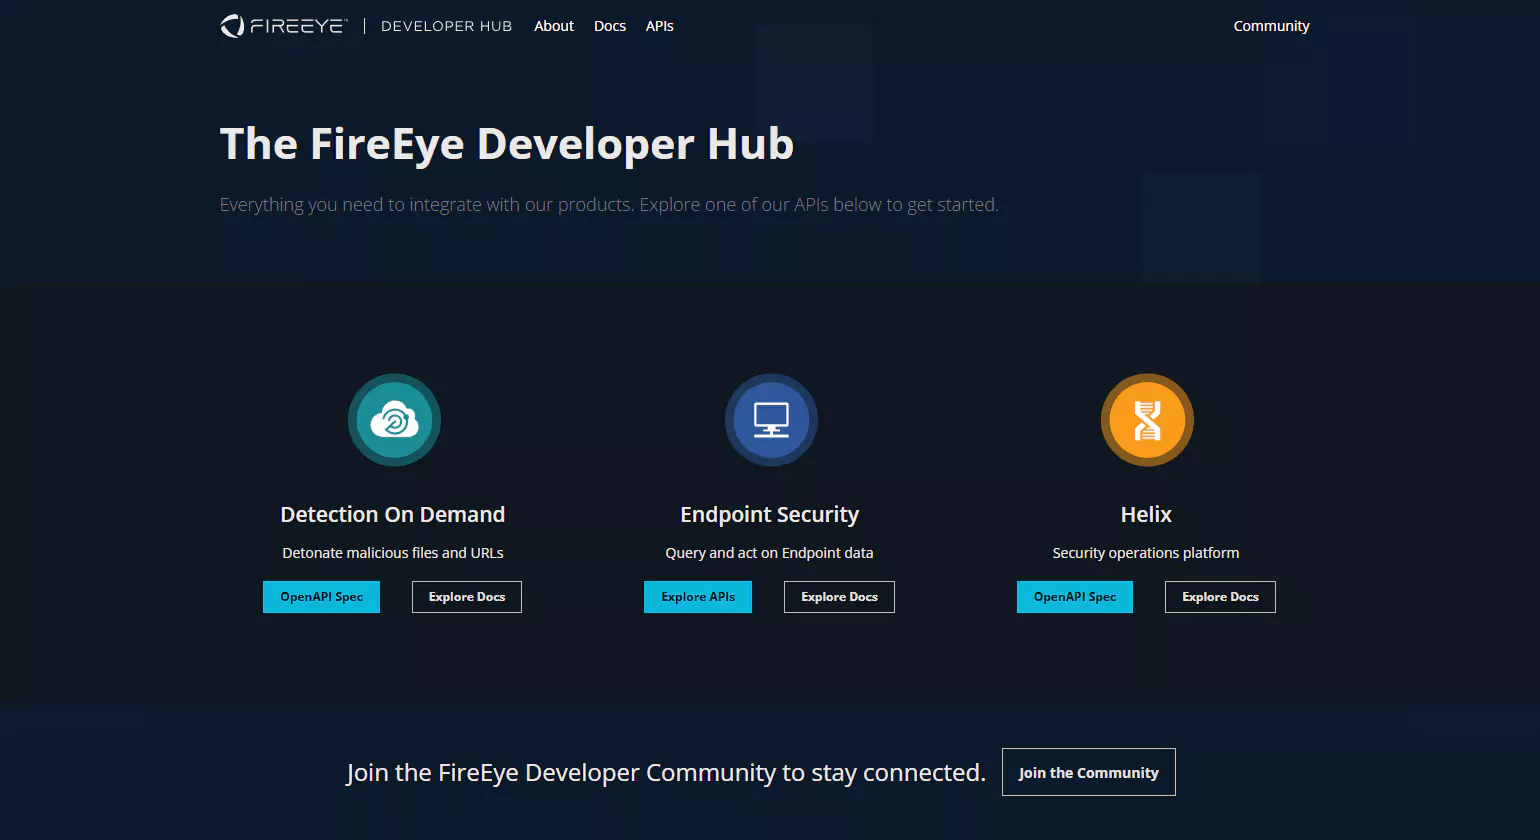Open Explore Docs under Endpoint Security
This screenshot has height=840, width=1540.
click(839, 597)
